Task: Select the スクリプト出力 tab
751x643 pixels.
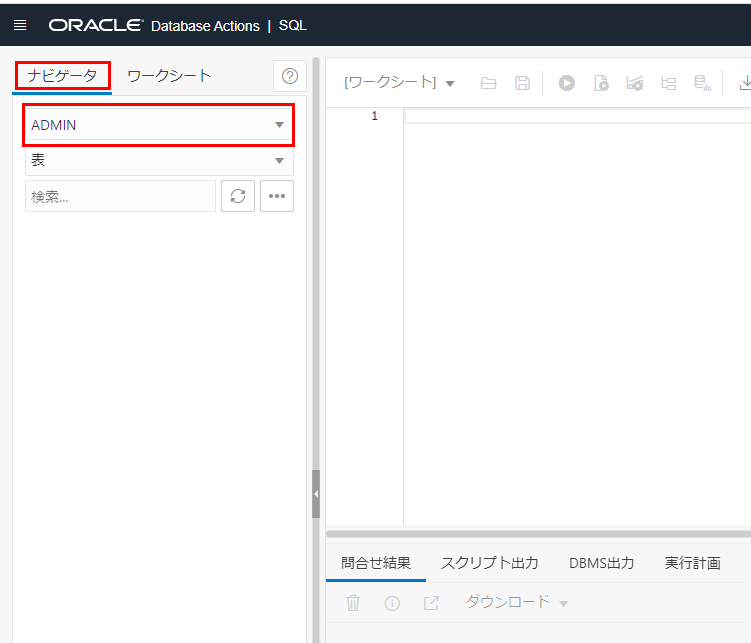Action: click(x=489, y=563)
